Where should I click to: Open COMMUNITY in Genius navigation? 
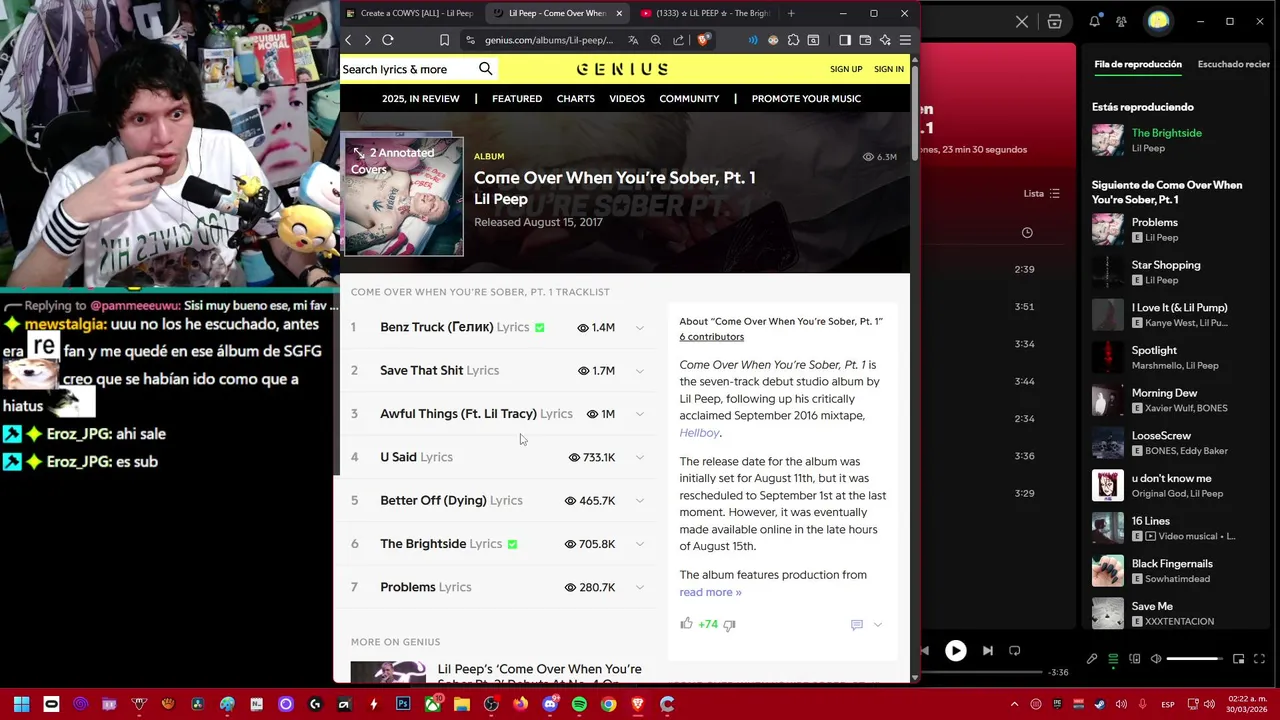click(689, 99)
